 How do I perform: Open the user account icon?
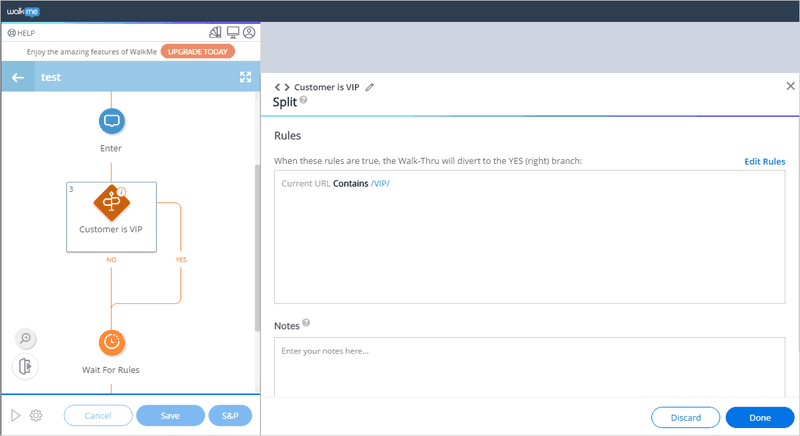(x=249, y=33)
